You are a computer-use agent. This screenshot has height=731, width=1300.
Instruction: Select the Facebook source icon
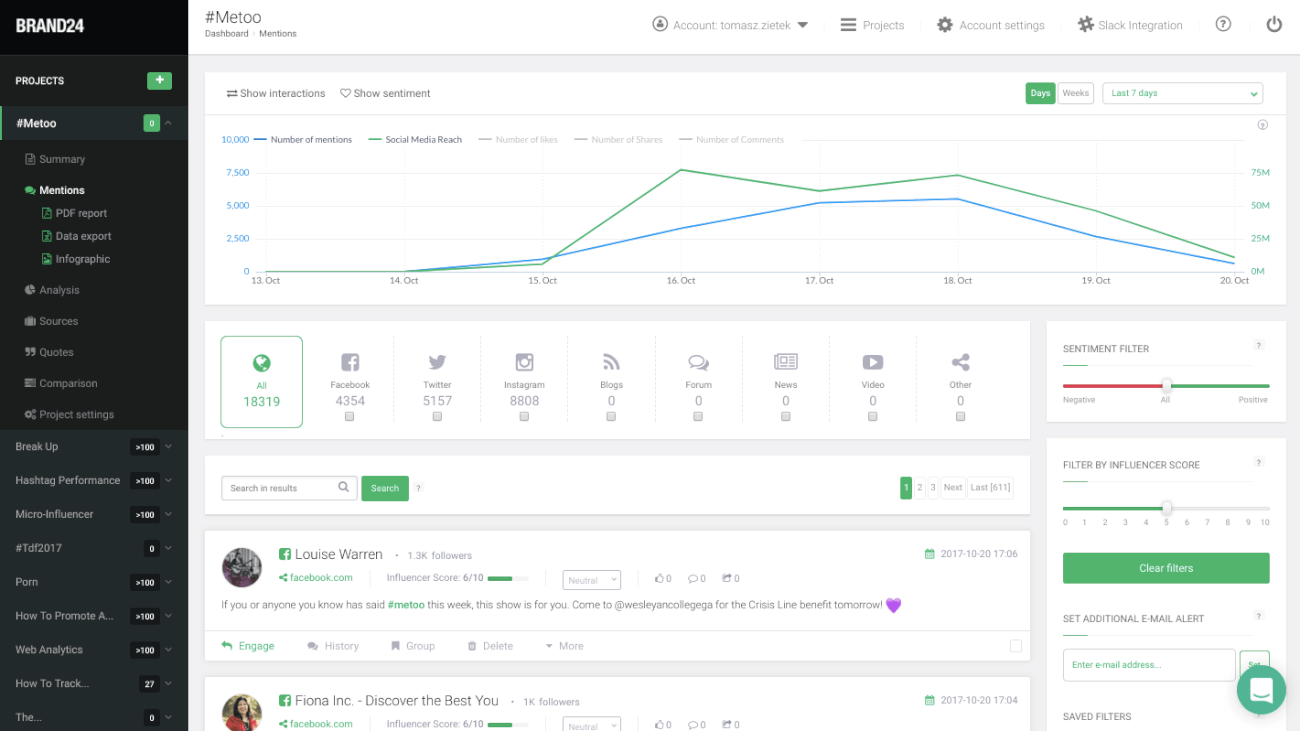(350, 362)
